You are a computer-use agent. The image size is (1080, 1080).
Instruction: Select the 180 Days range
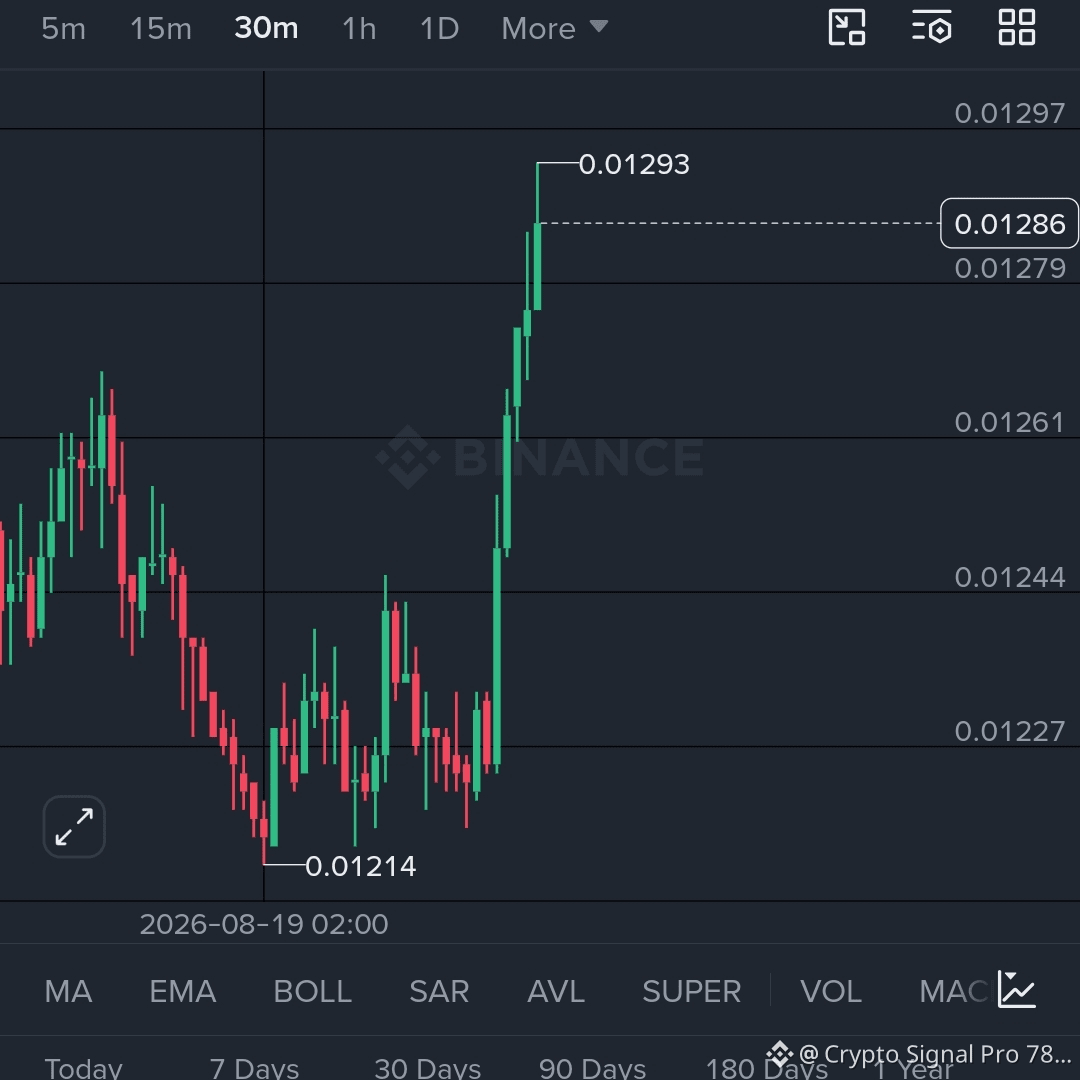click(x=766, y=1068)
